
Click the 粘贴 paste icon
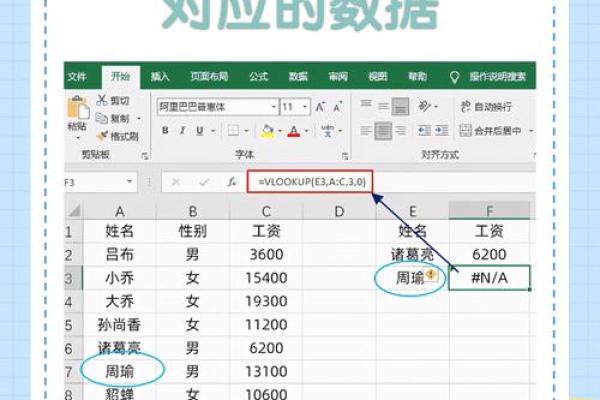(x=78, y=108)
